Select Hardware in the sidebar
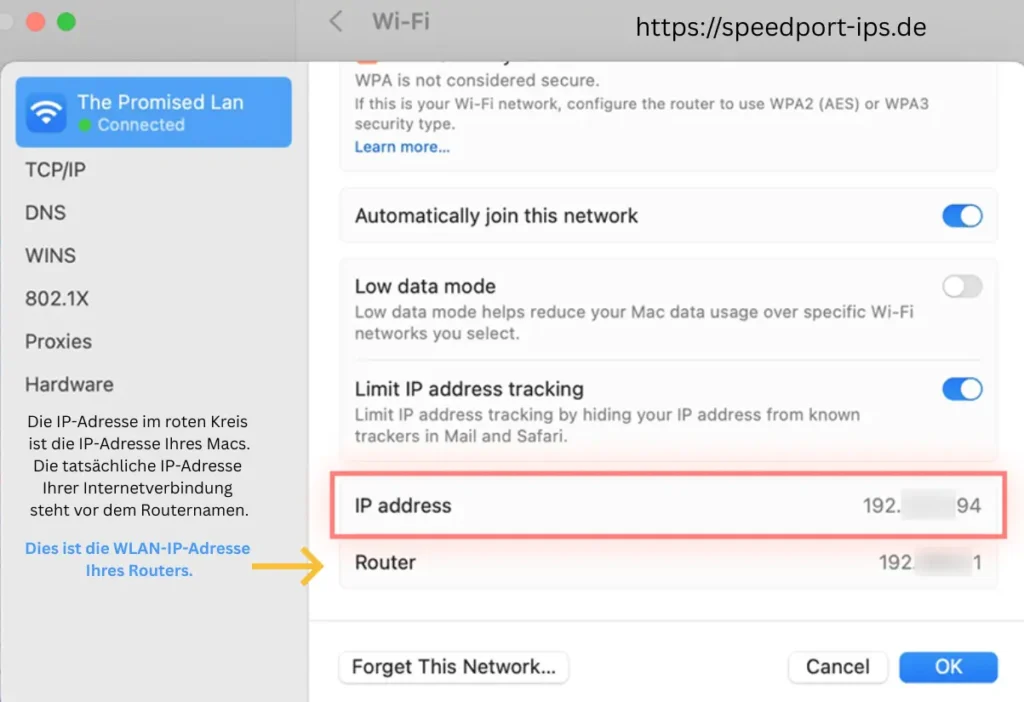Viewport: 1024px width, 702px height. [68, 384]
